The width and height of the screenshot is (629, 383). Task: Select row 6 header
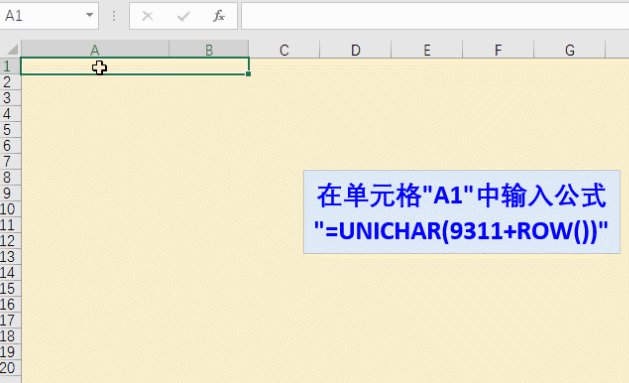click(x=10, y=146)
